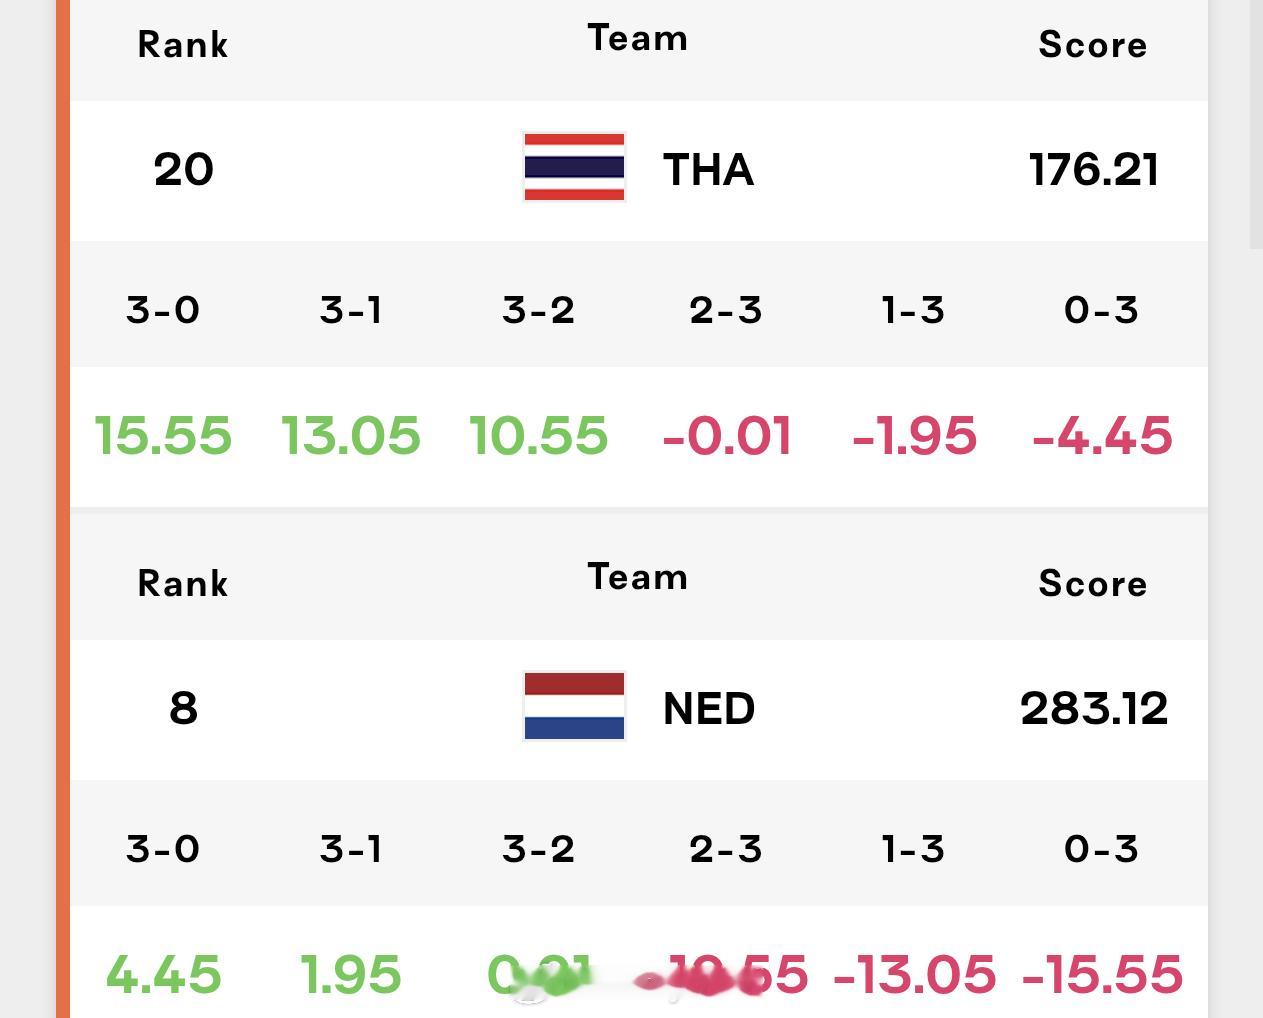Image resolution: width=1263 pixels, height=1018 pixels.
Task: Click the Rank header in the Netherlands table
Action: click(183, 583)
